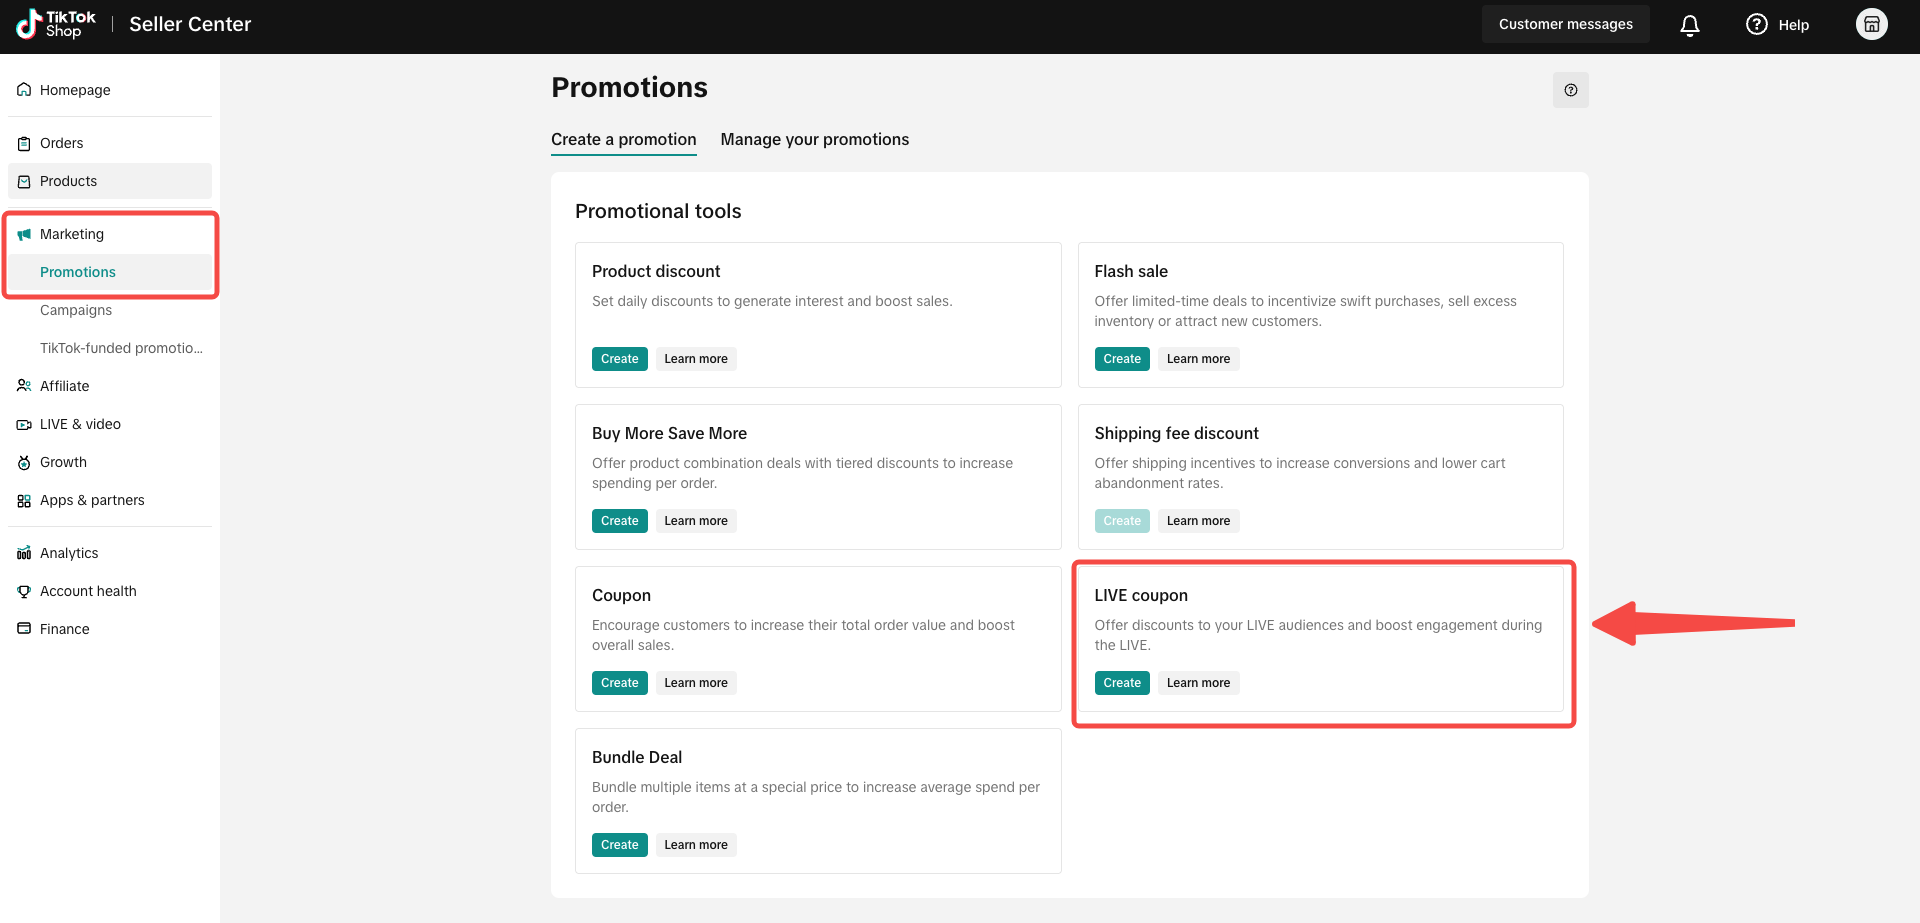1920x923 pixels.
Task: Select the Create a promotion tab
Action: [624, 140]
